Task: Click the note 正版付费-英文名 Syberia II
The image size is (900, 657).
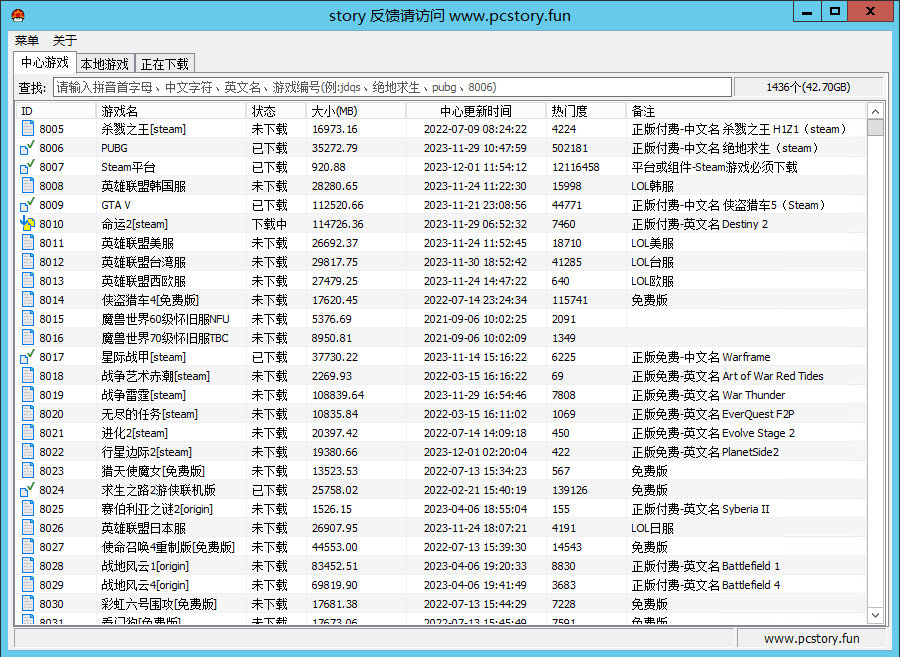Action: (x=700, y=509)
